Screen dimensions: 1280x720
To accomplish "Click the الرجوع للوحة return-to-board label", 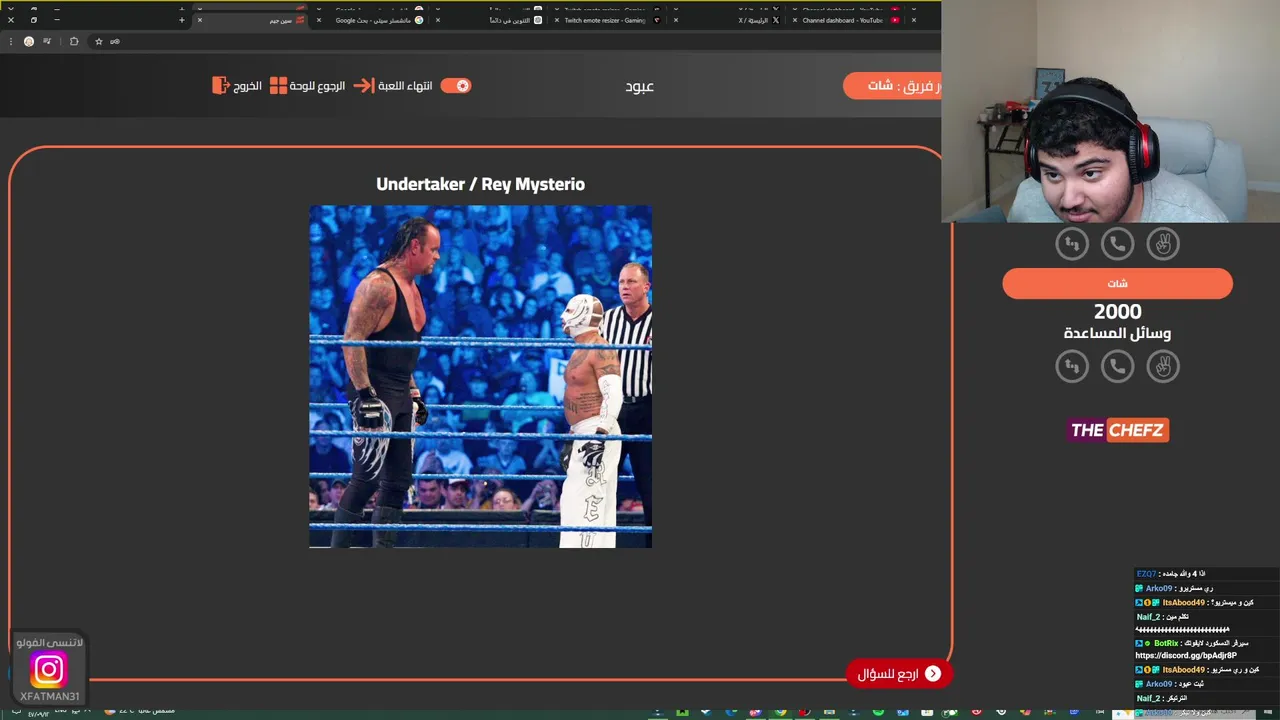I will pos(317,86).
